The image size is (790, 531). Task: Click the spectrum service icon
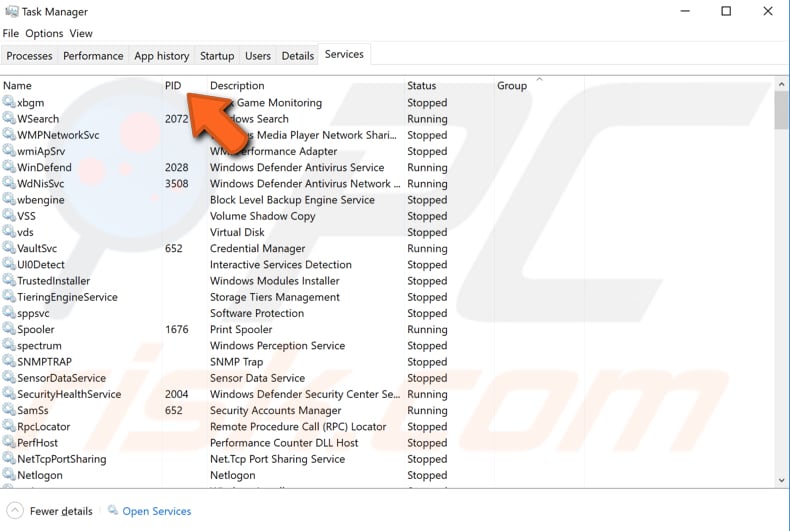point(9,345)
